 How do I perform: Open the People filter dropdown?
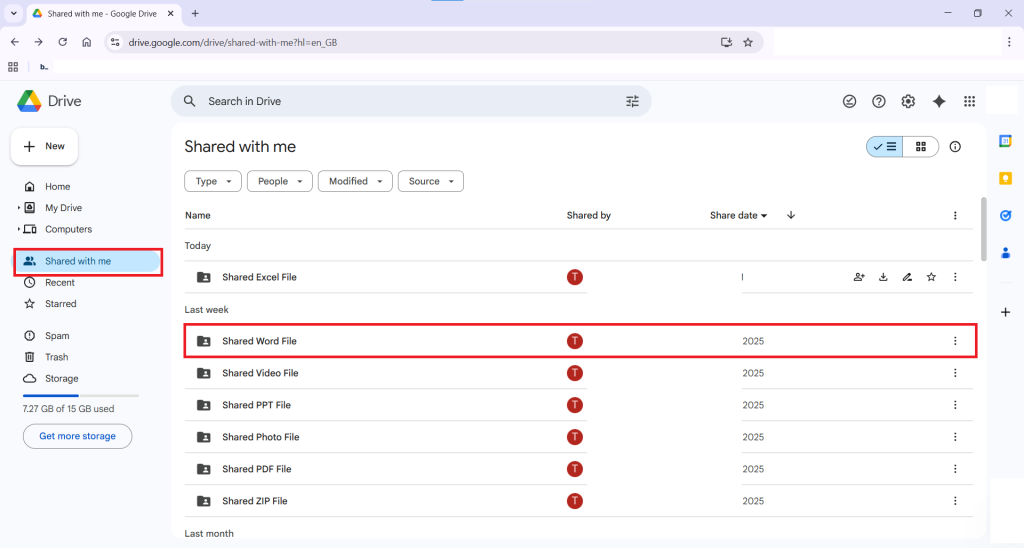click(x=279, y=181)
